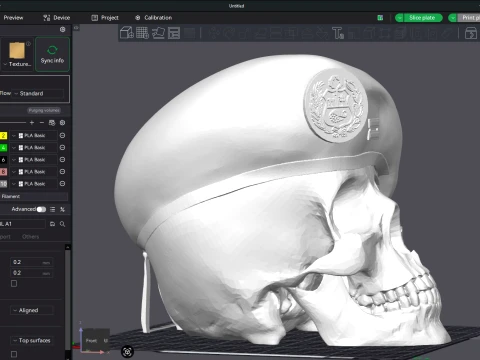
Task: Click pink filament 8 color swatch
Action: tap(3, 172)
